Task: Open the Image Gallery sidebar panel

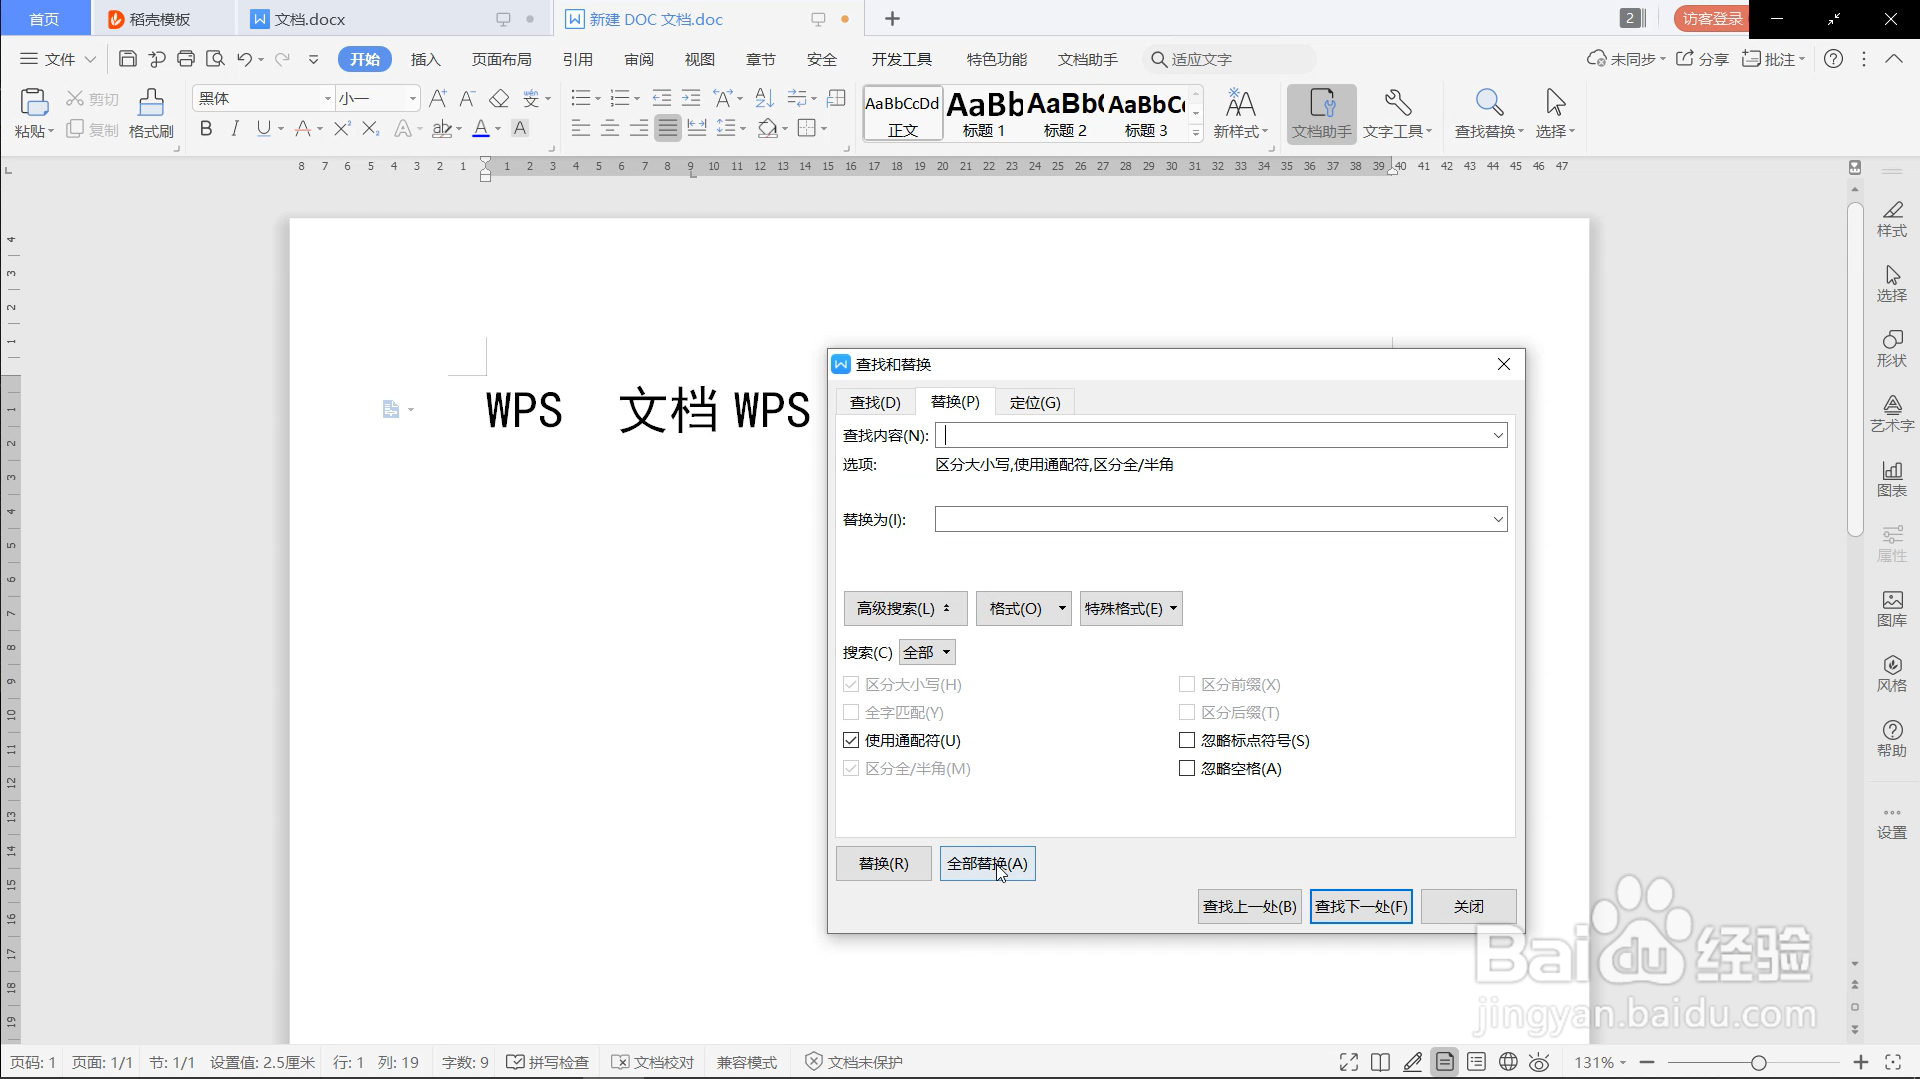Action: pos(1892,609)
